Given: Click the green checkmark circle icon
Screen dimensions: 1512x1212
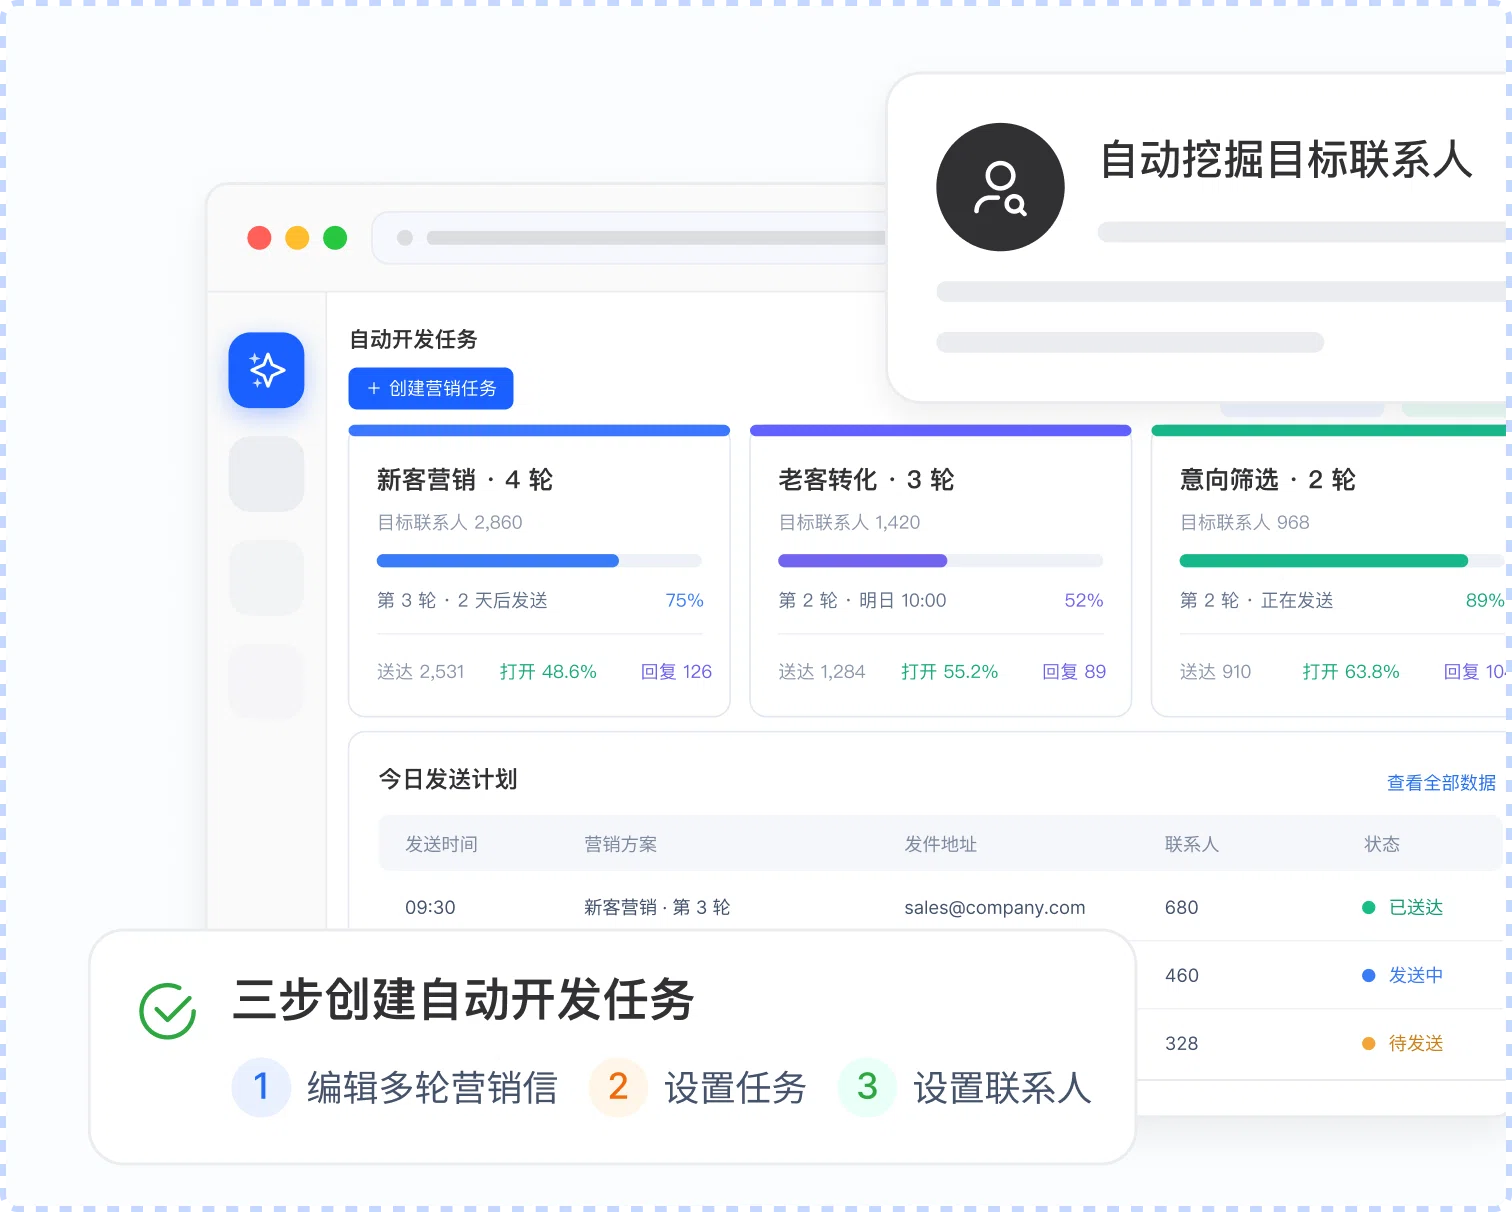Looking at the screenshot, I should 168,1011.
